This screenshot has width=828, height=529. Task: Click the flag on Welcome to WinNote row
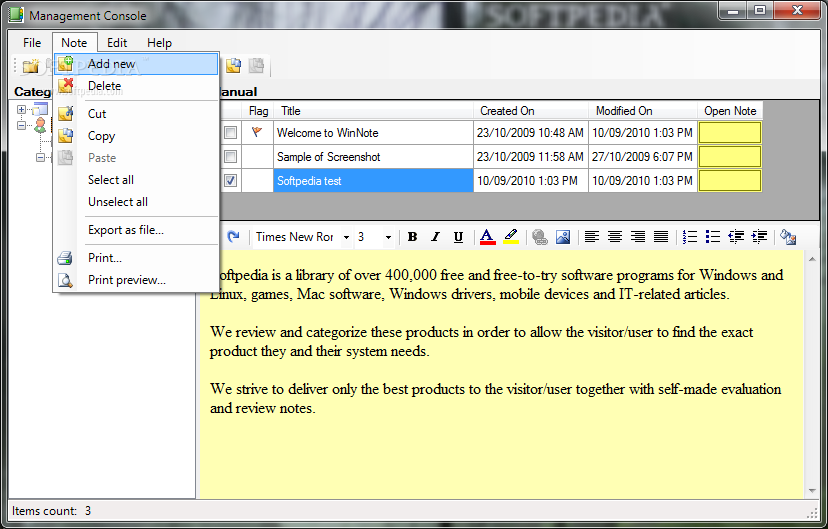point(257,132)
